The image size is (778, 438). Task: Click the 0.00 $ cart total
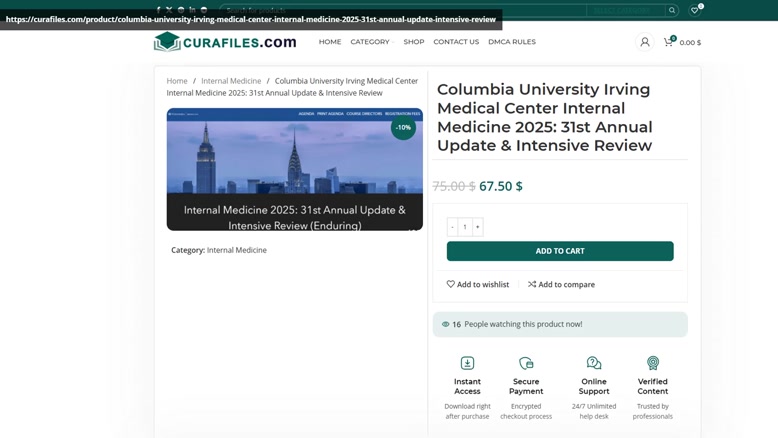pos(690,43)
